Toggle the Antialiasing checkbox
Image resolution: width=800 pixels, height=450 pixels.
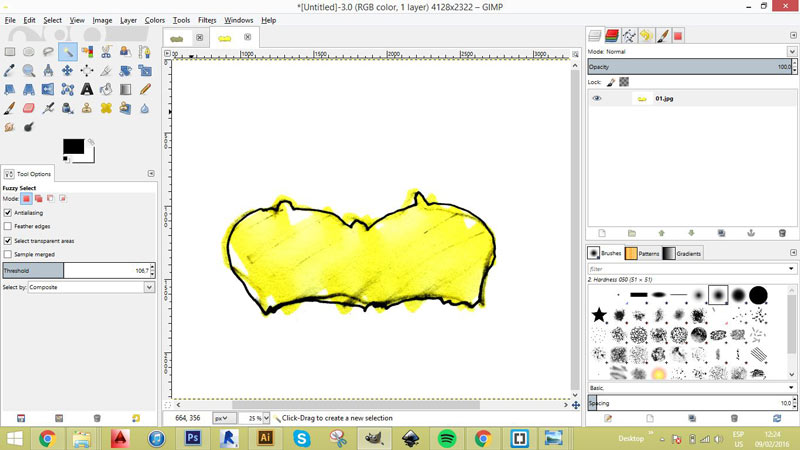(x=8, y=213)
